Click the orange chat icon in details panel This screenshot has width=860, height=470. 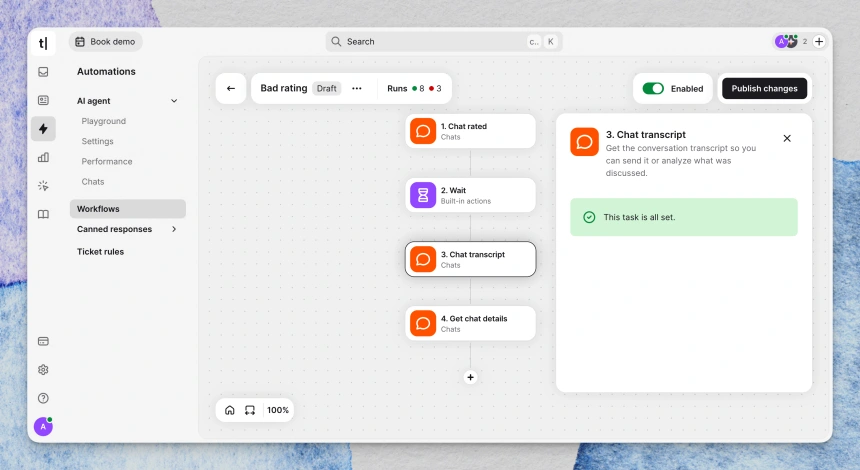pyautogui.click(x=584, y=142)
